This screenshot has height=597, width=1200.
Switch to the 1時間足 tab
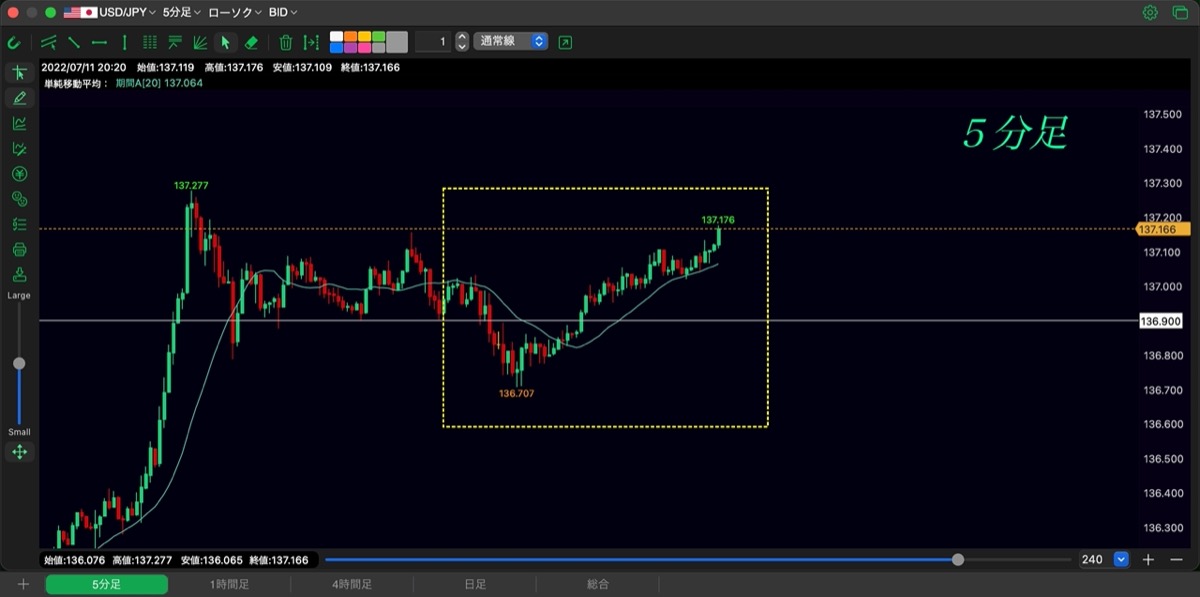coord(230,584)
